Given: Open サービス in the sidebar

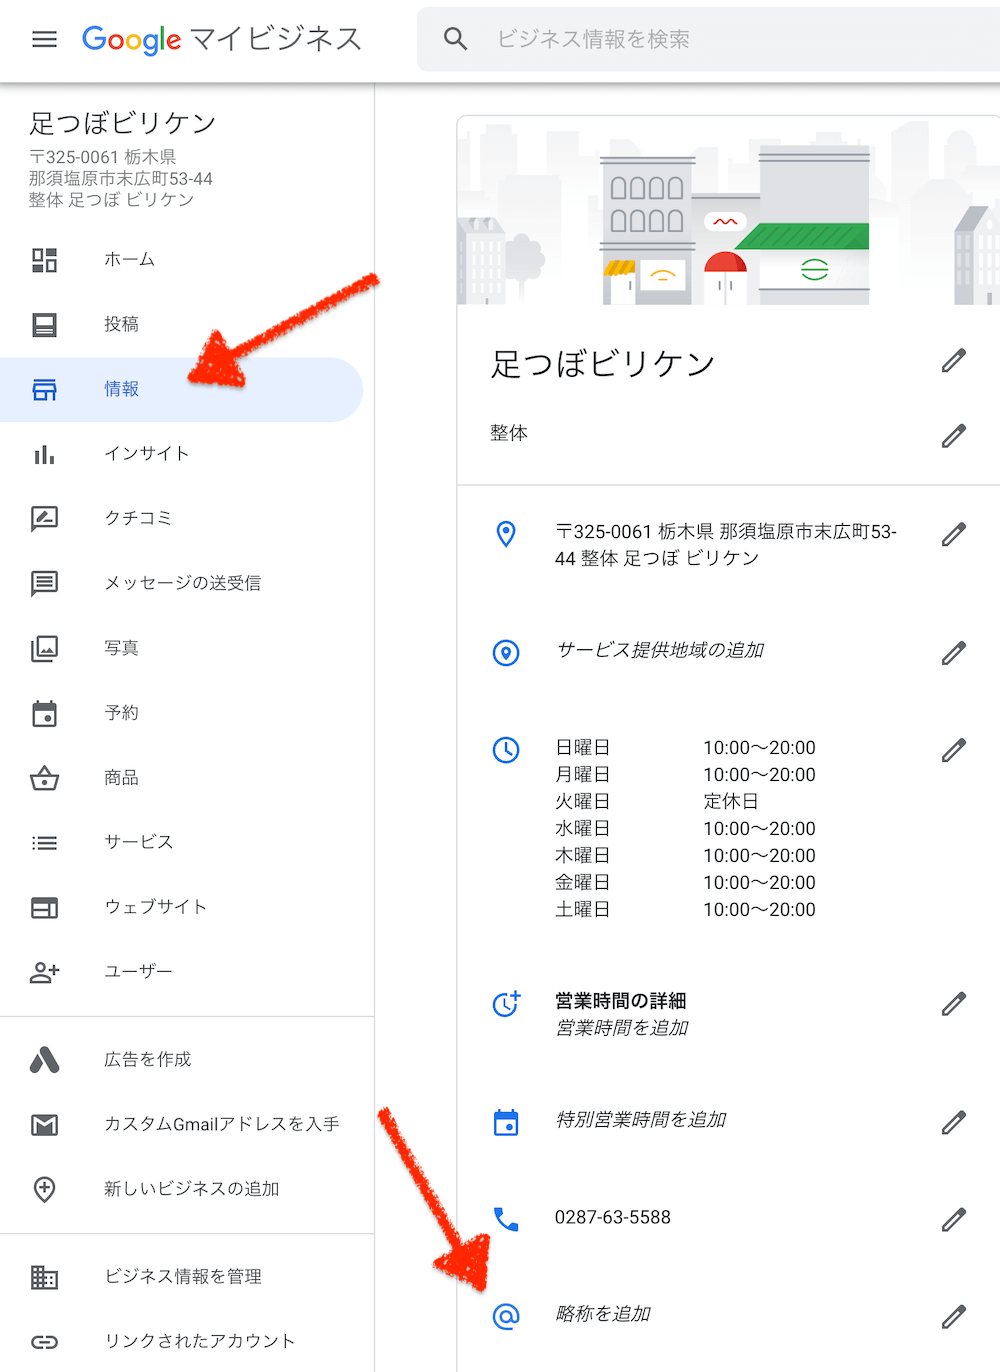Looking at the screenshot, I should click(x=181, y=842).
